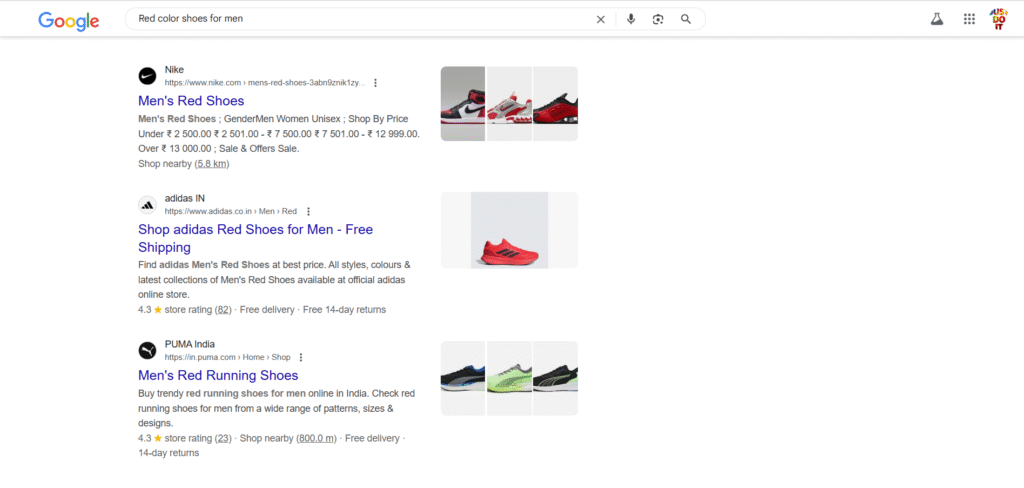The image size is (1024, 488).
Task: Open more options for Nike result
Action: 376,83
